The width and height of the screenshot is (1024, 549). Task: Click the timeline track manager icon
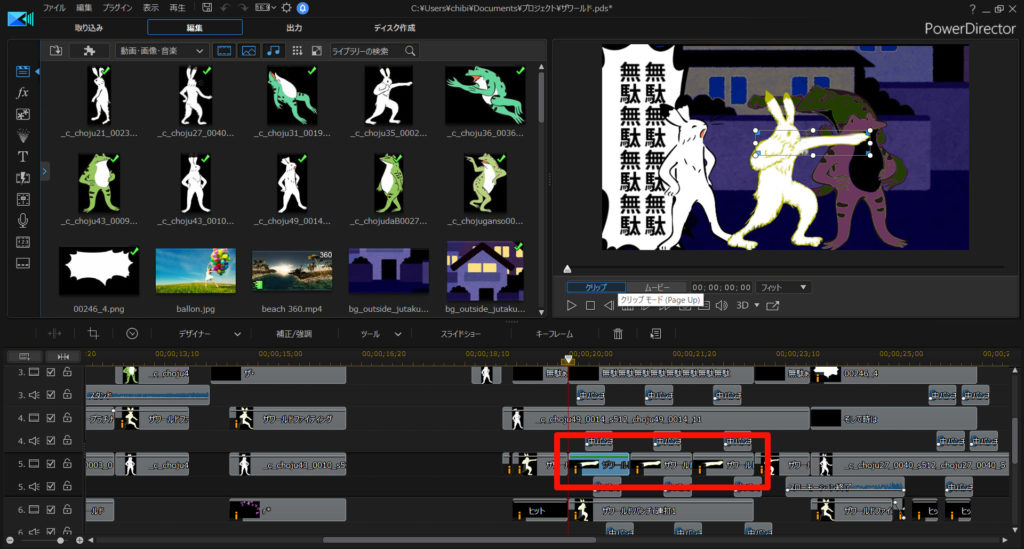pyautogui.click(x=24, y=356)
